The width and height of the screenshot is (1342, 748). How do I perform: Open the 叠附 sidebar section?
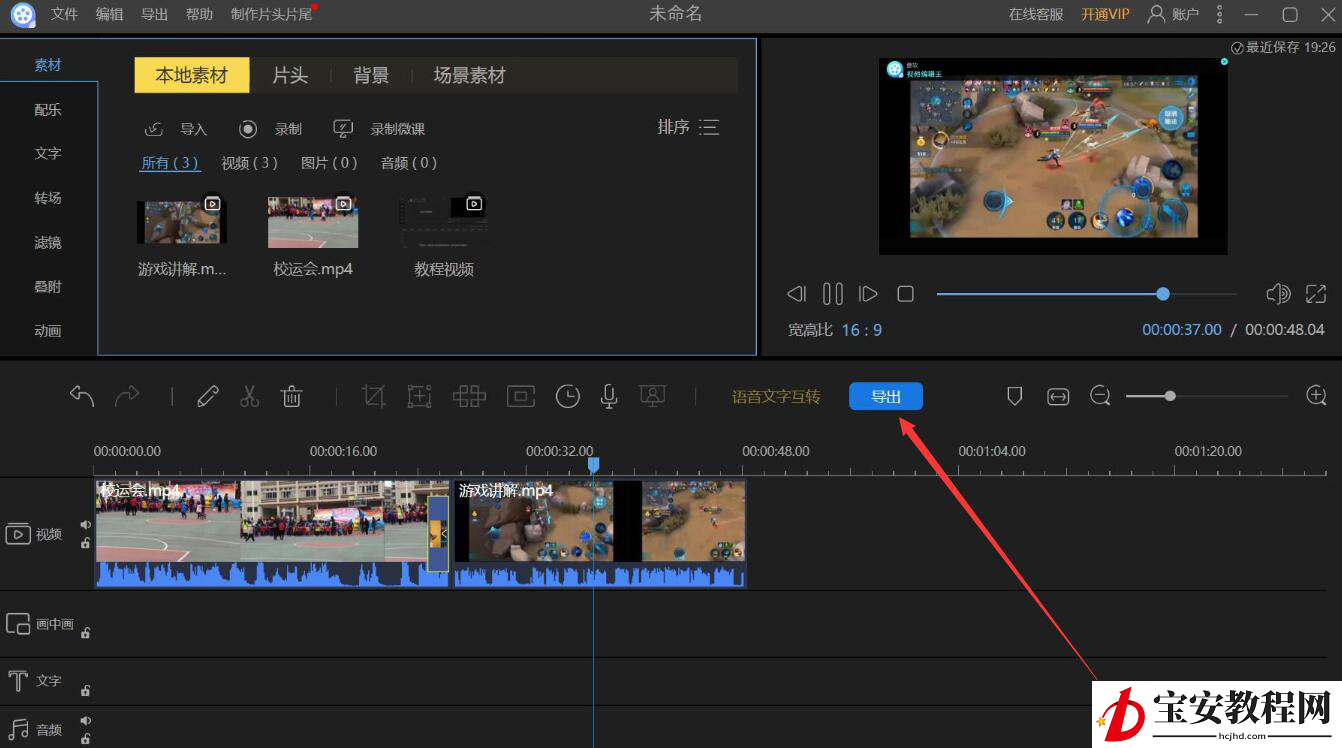click(48, 286)
